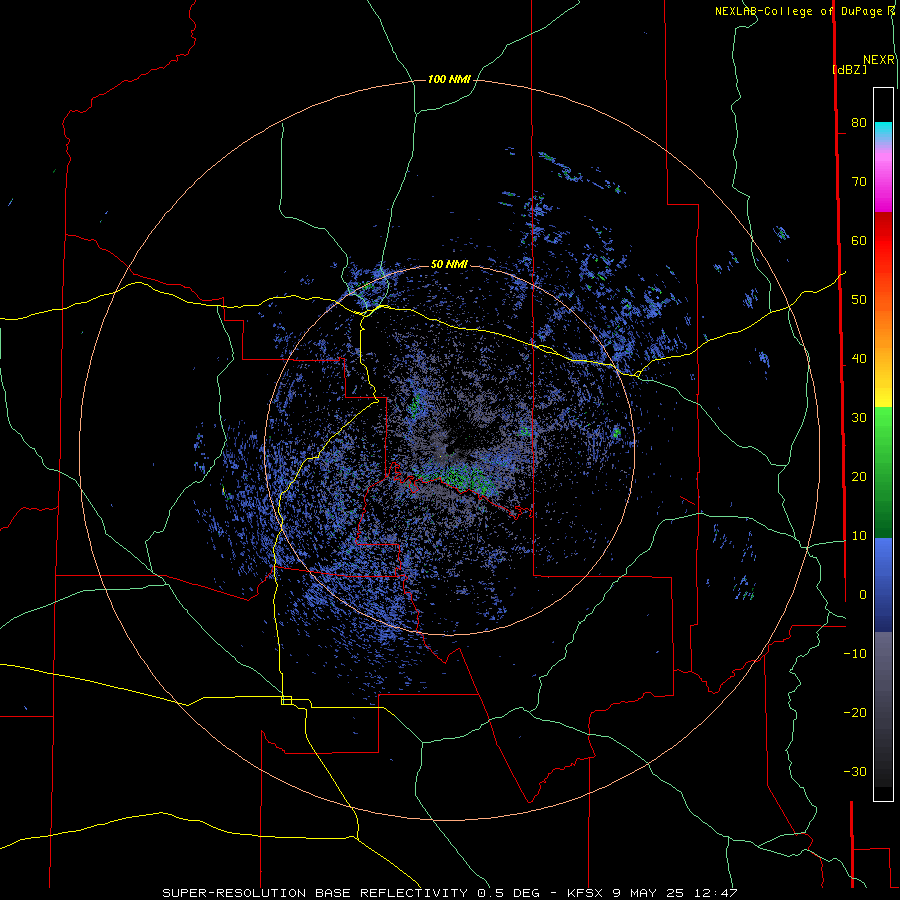
Task: Click the 80 dBZ scale value
Action: coord(859,123)
